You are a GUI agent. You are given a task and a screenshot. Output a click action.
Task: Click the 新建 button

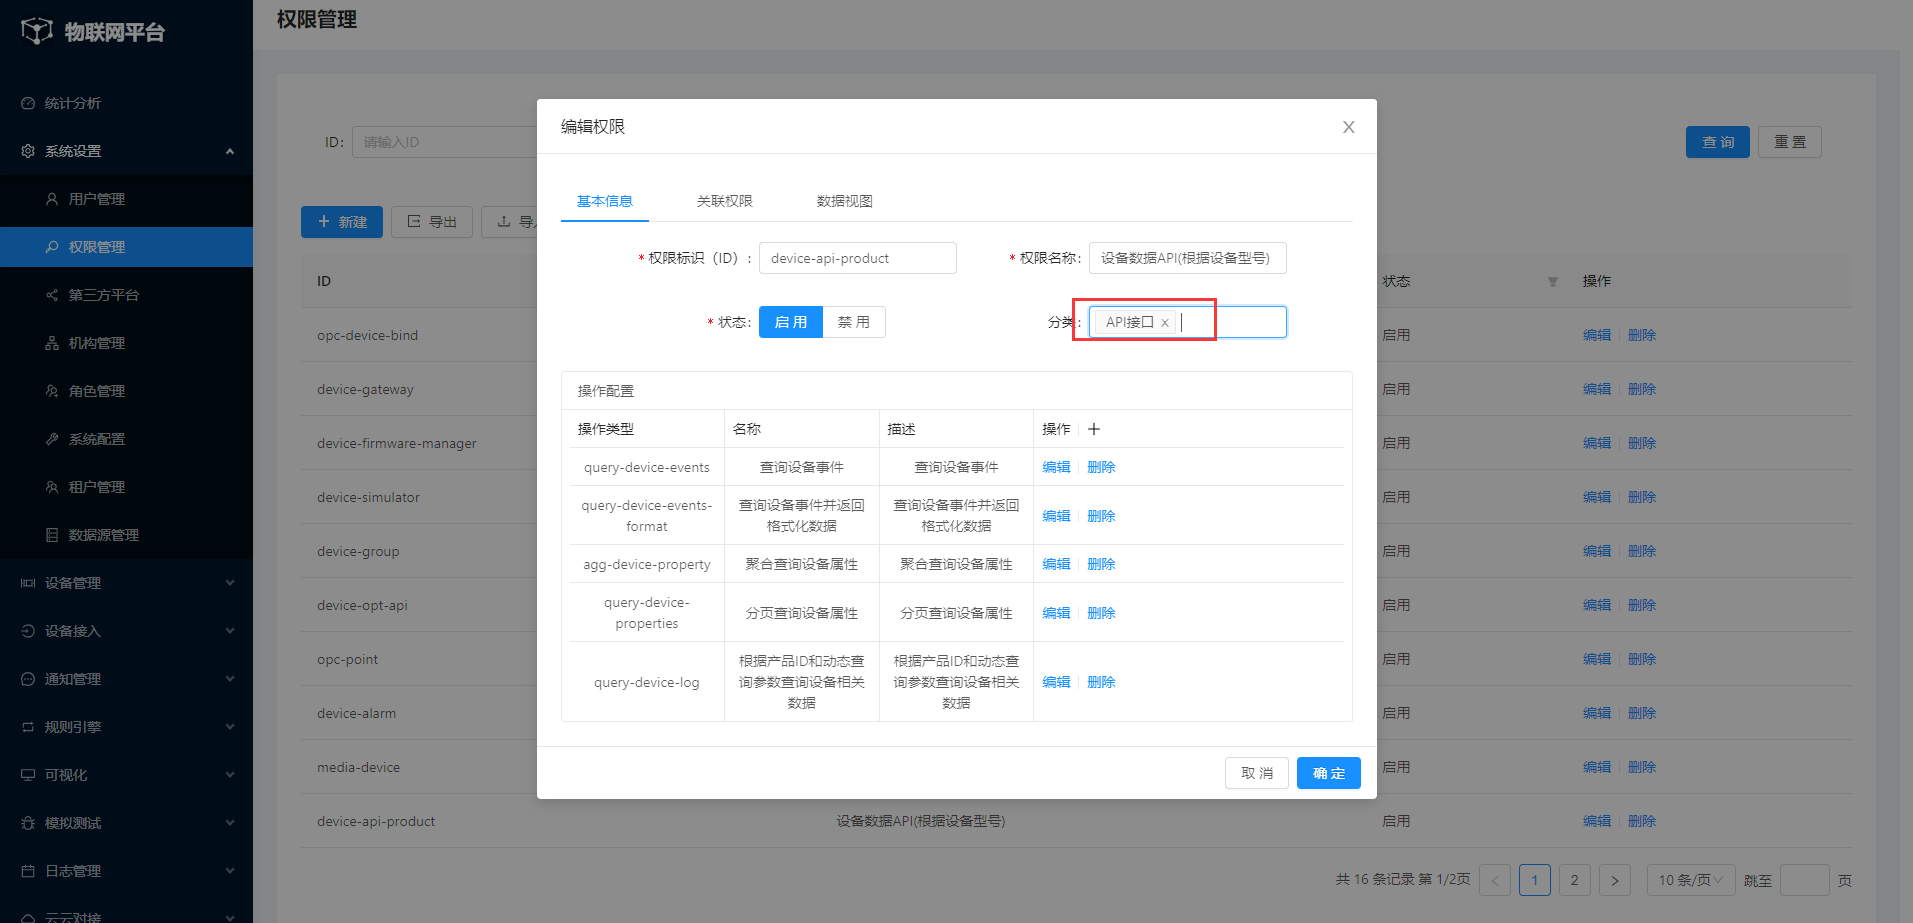(x=342, y=222)
